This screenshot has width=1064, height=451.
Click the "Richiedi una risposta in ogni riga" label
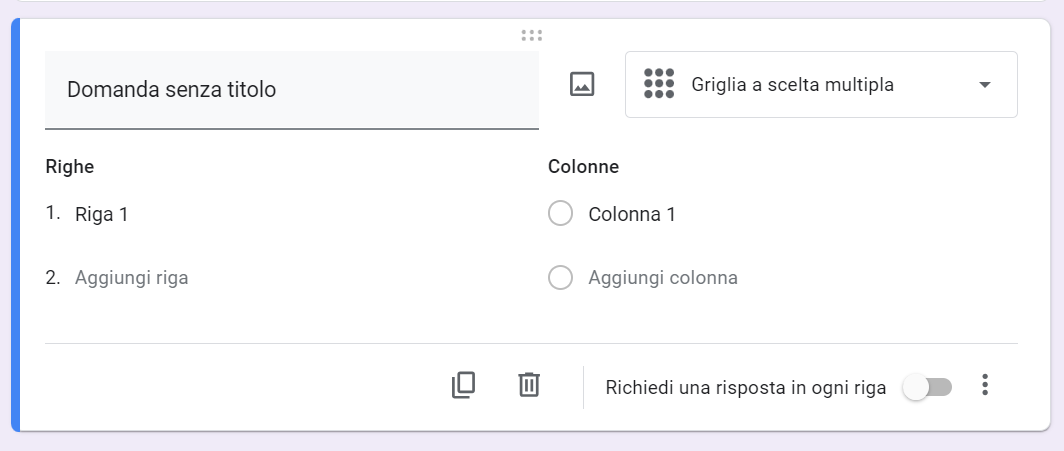746,388
